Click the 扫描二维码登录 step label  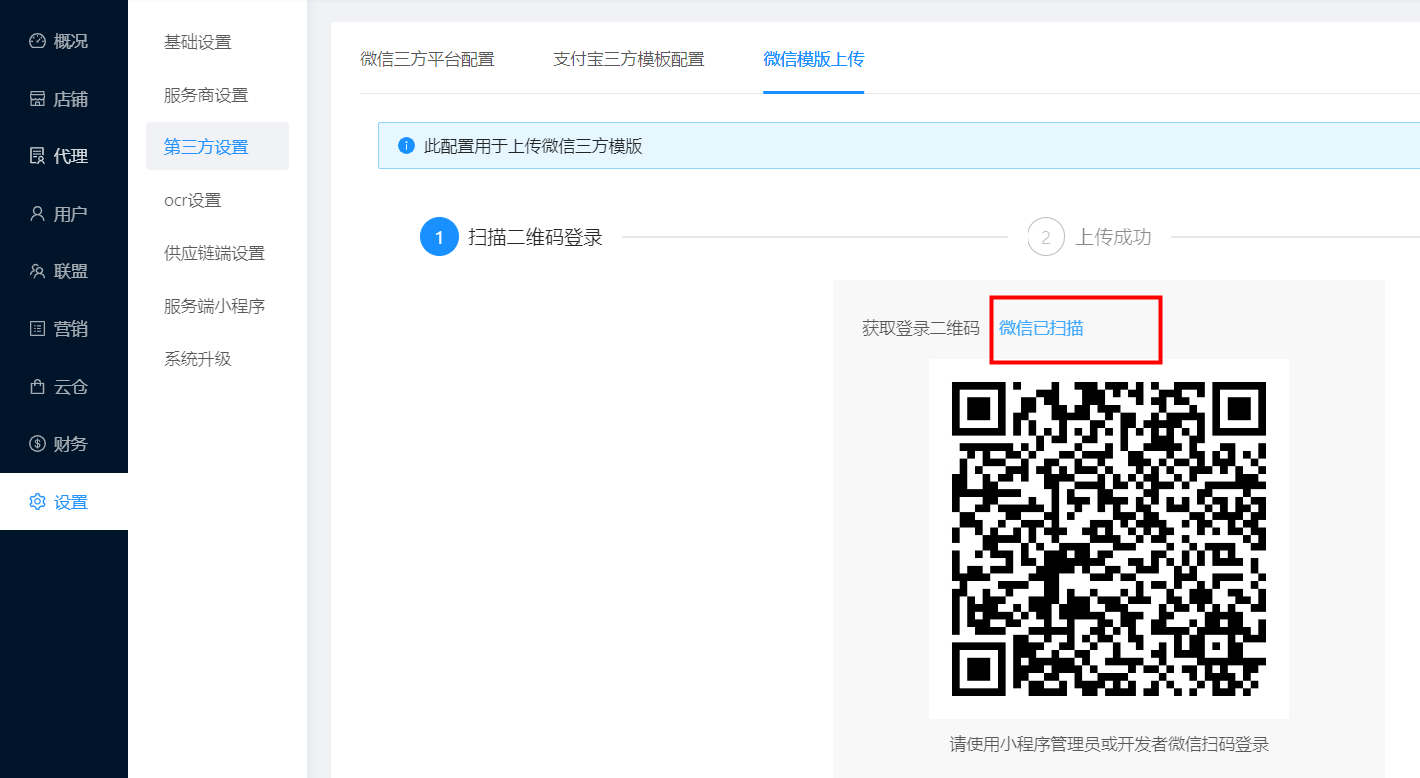[536, 237]
